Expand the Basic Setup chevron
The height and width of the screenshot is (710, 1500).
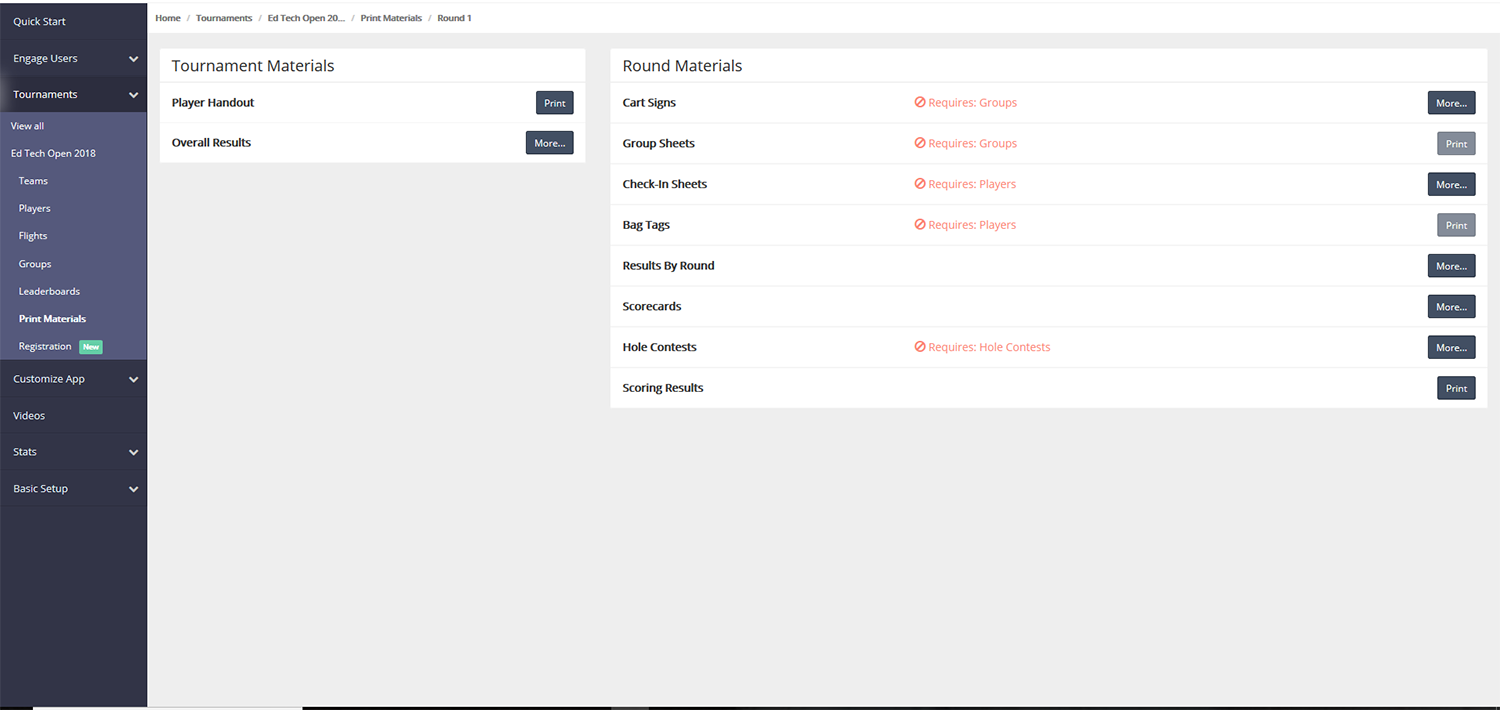coord(133,490)
